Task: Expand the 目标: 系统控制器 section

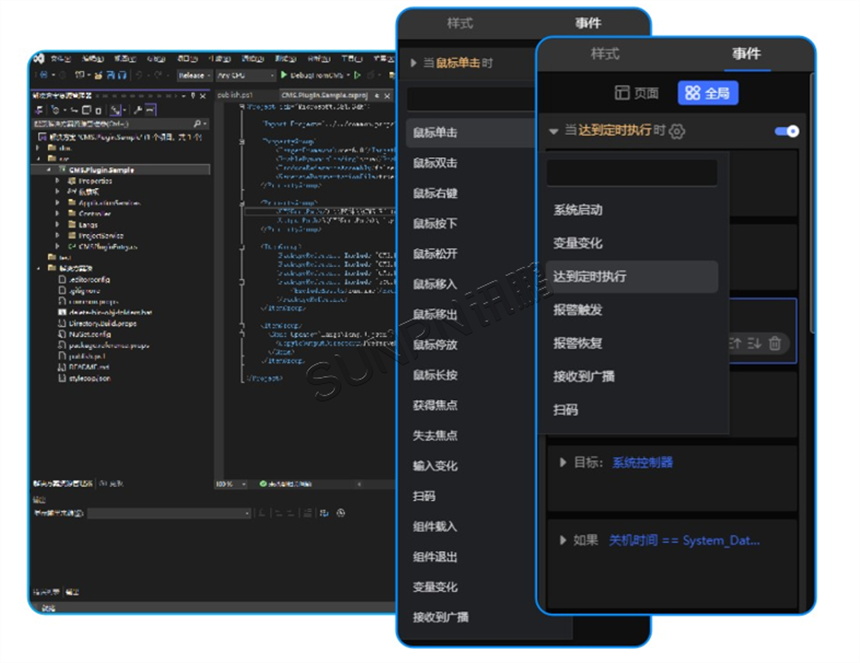Action: pos(562,462)
